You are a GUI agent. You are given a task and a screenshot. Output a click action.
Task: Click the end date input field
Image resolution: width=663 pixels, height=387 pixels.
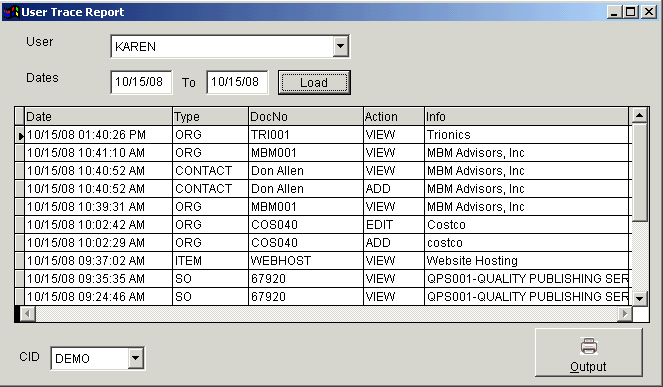tap(237, 82)
